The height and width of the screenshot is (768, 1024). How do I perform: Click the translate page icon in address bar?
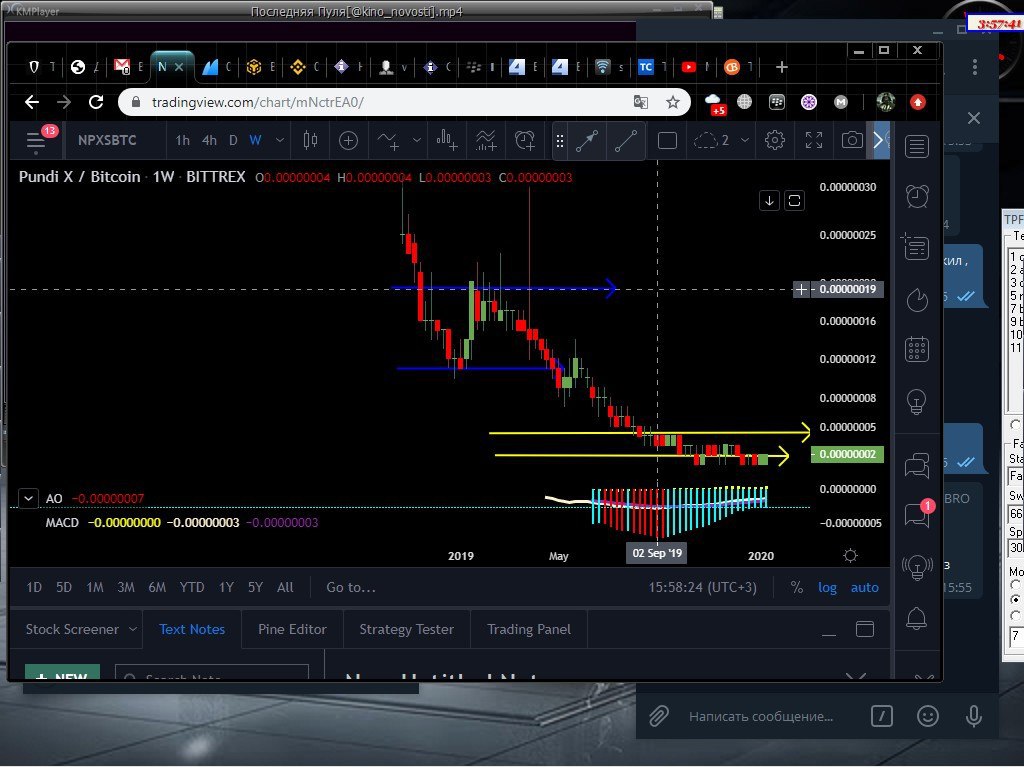coord(641,102)
